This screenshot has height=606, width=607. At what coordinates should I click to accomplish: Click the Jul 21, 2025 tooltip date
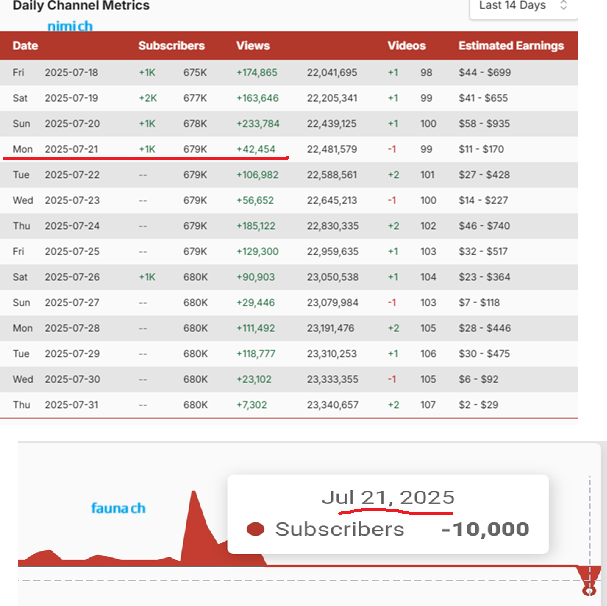[x=388, y=498]
